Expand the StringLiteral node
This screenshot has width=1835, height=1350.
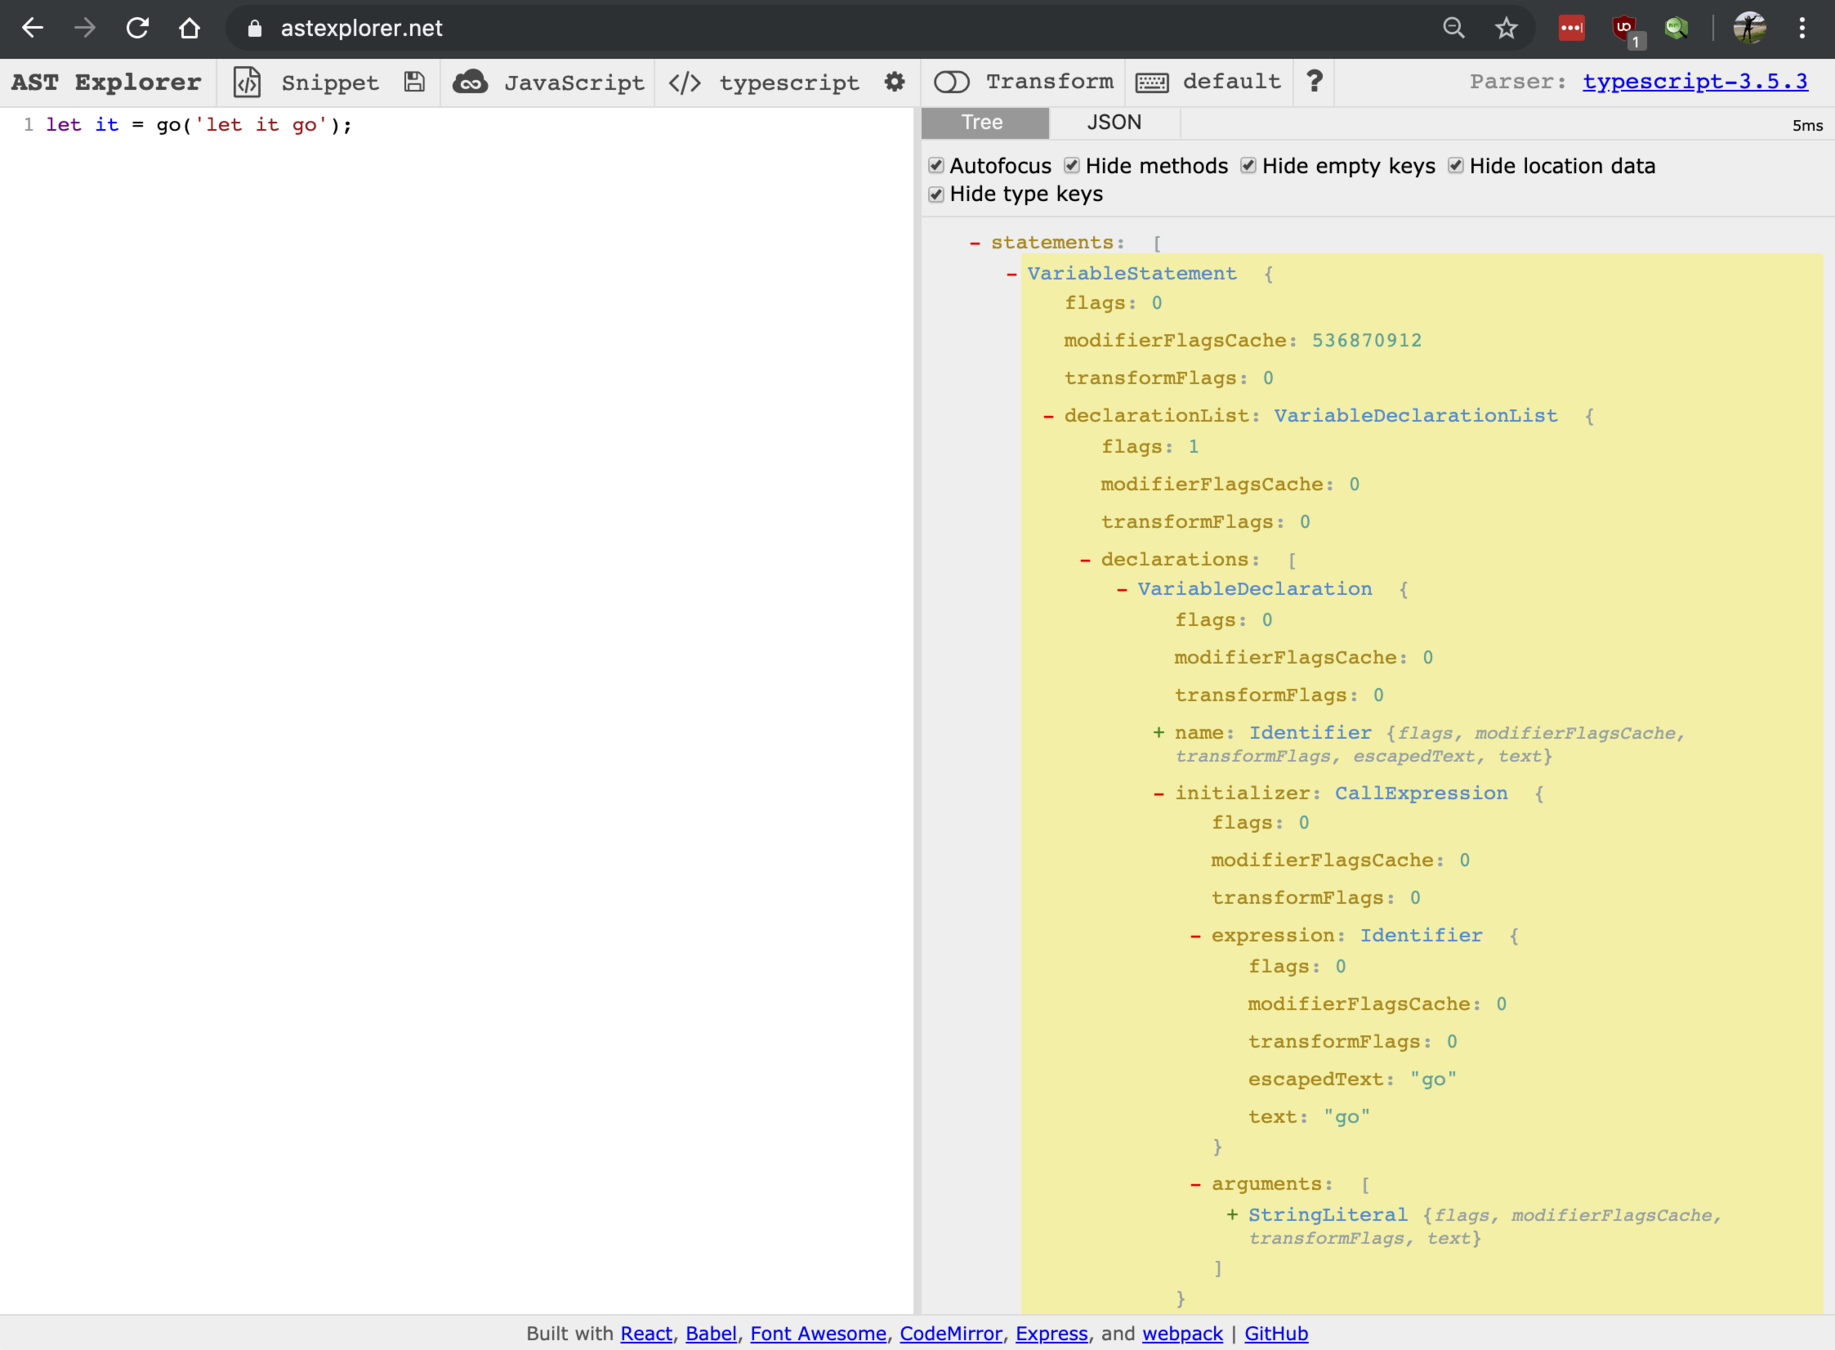1232,1215
